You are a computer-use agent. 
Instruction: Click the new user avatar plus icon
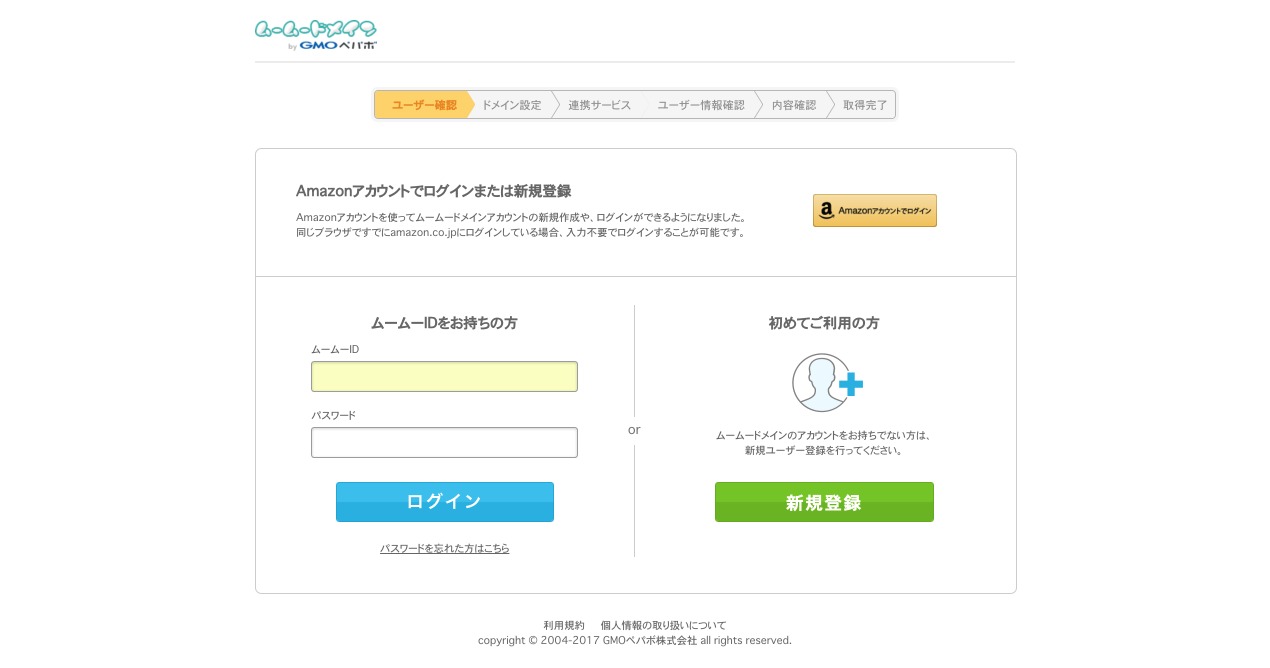[x=827, y=382]
